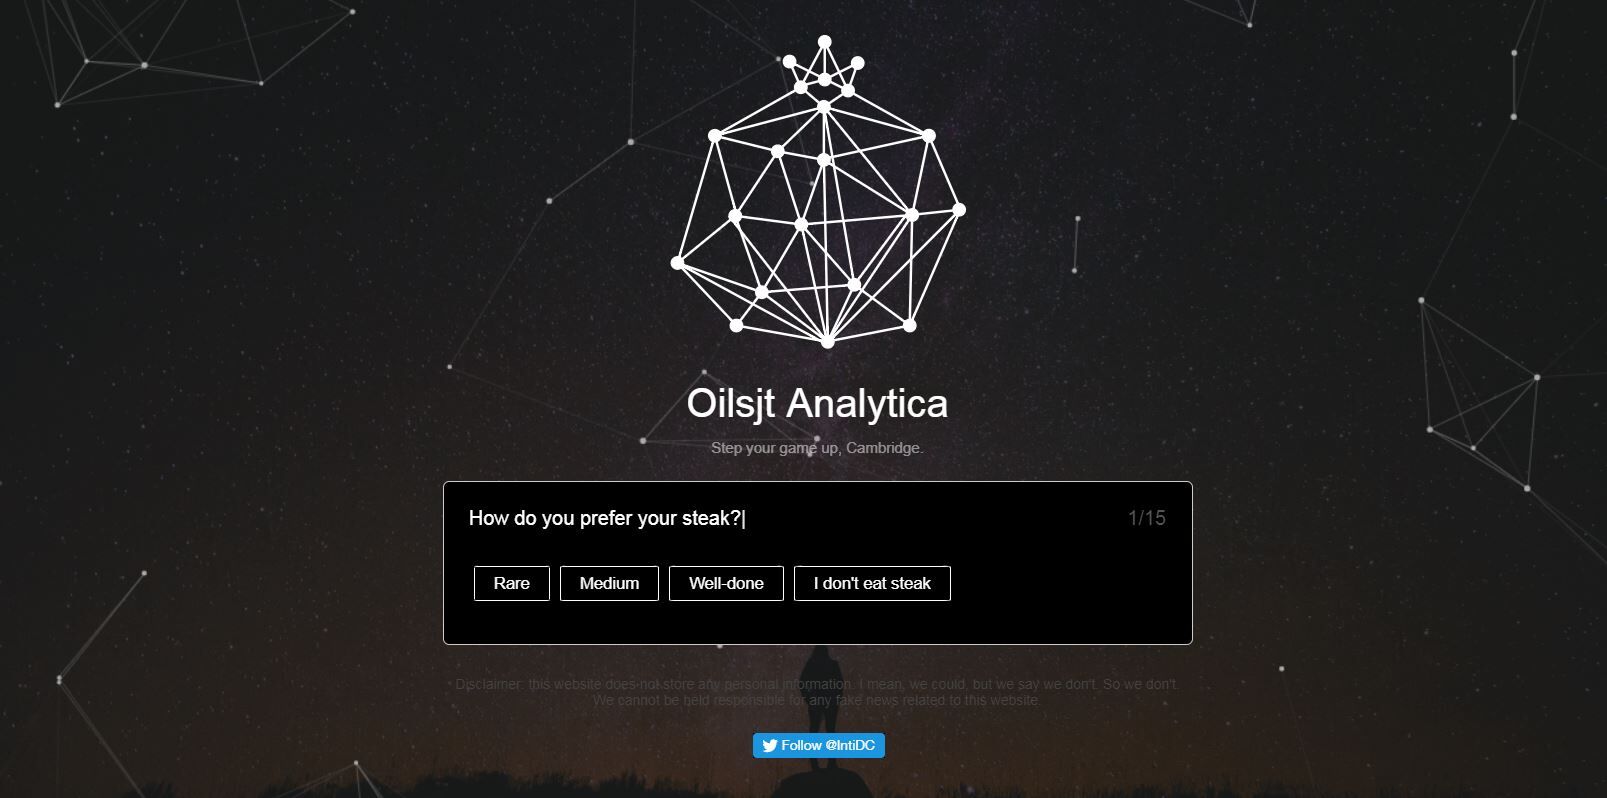
Task: Pick the Well-done option
Action: coord(726,583)
